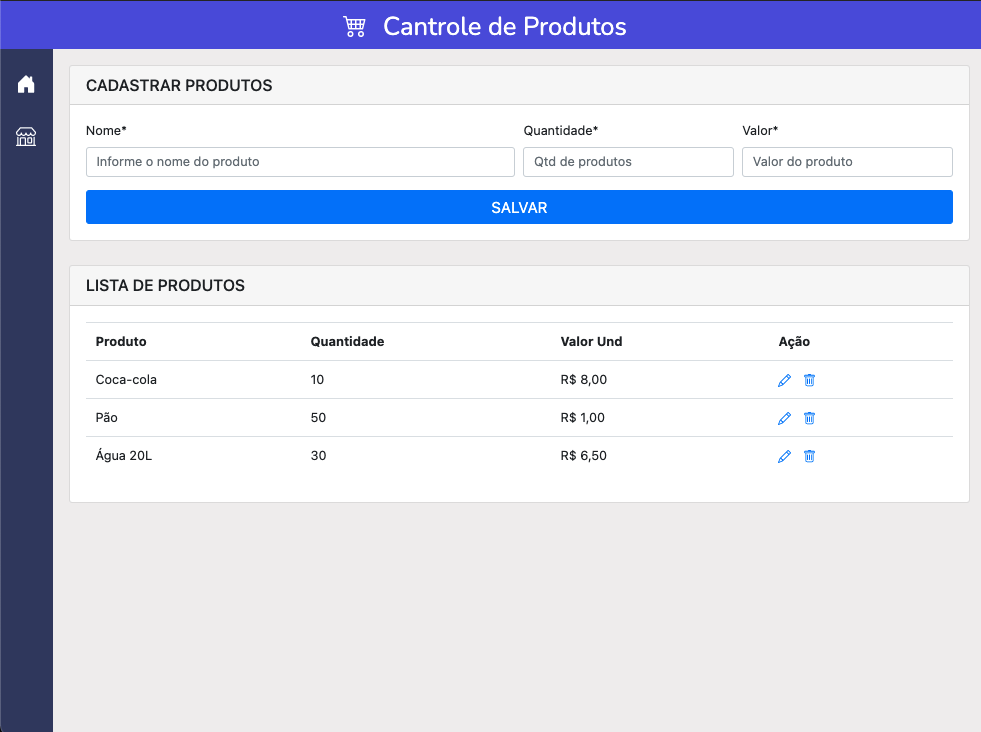Click the Cantrole de Produtos title
The image size is (981, 732).
click(504, 26)
